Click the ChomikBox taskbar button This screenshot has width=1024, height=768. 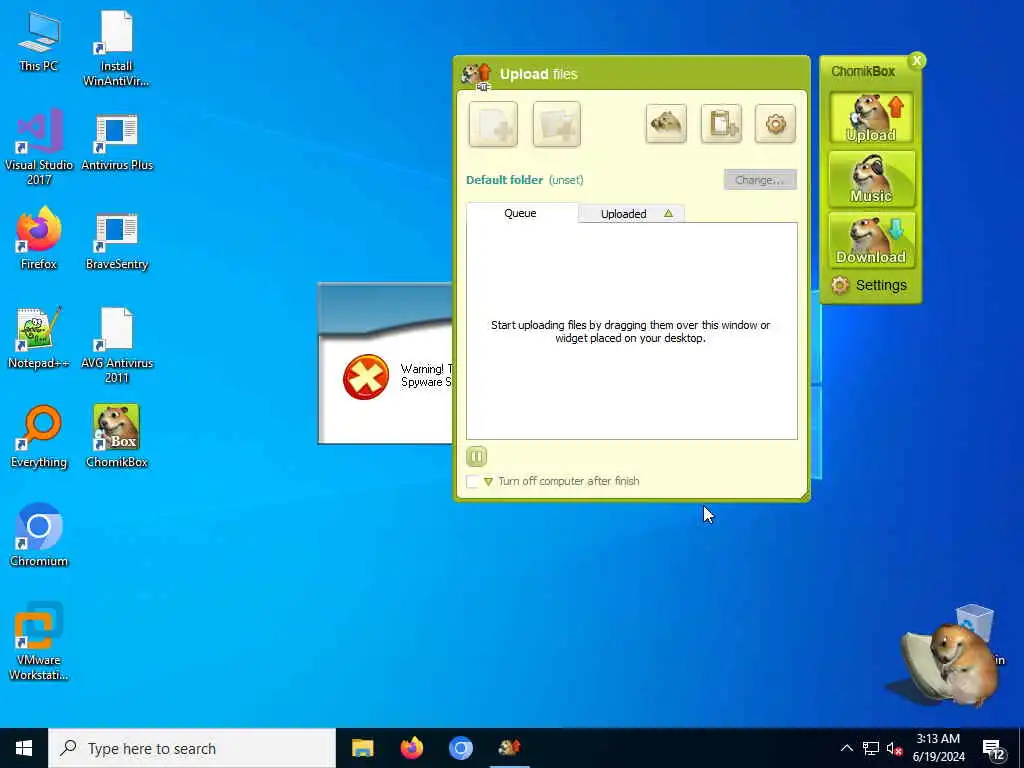(x=509, y=748)
